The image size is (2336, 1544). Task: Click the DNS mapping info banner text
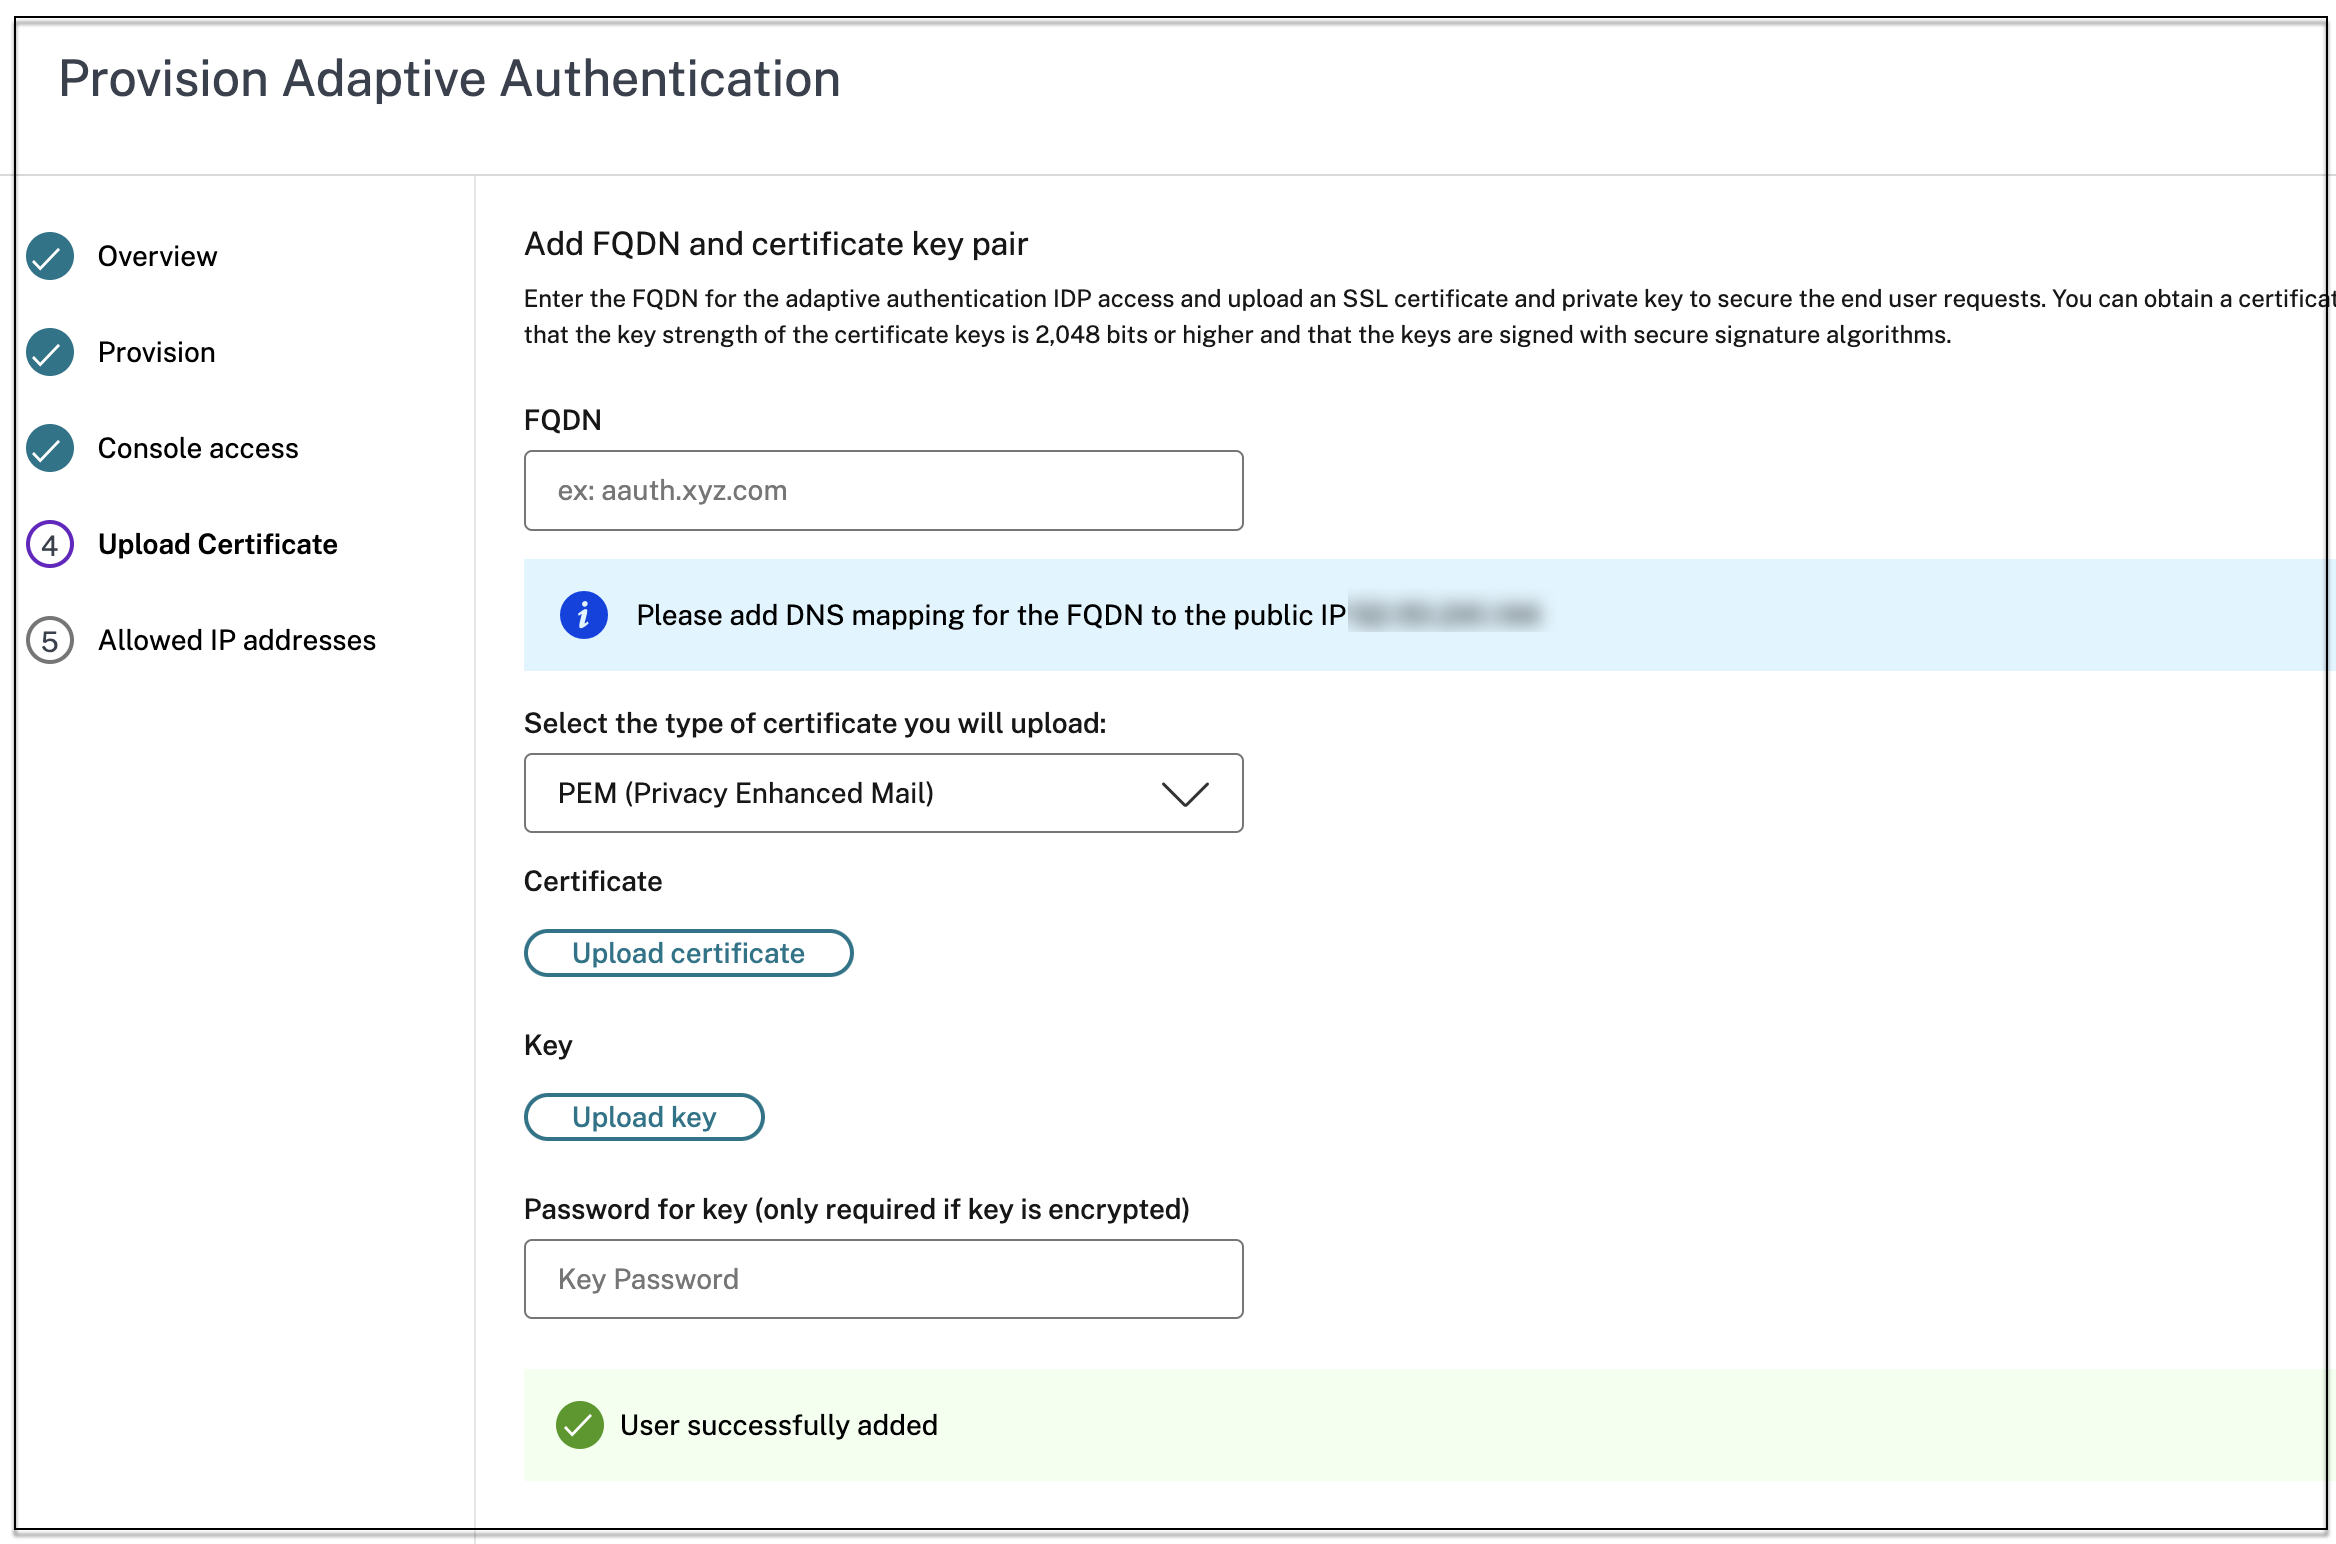[x=990, y=614]
